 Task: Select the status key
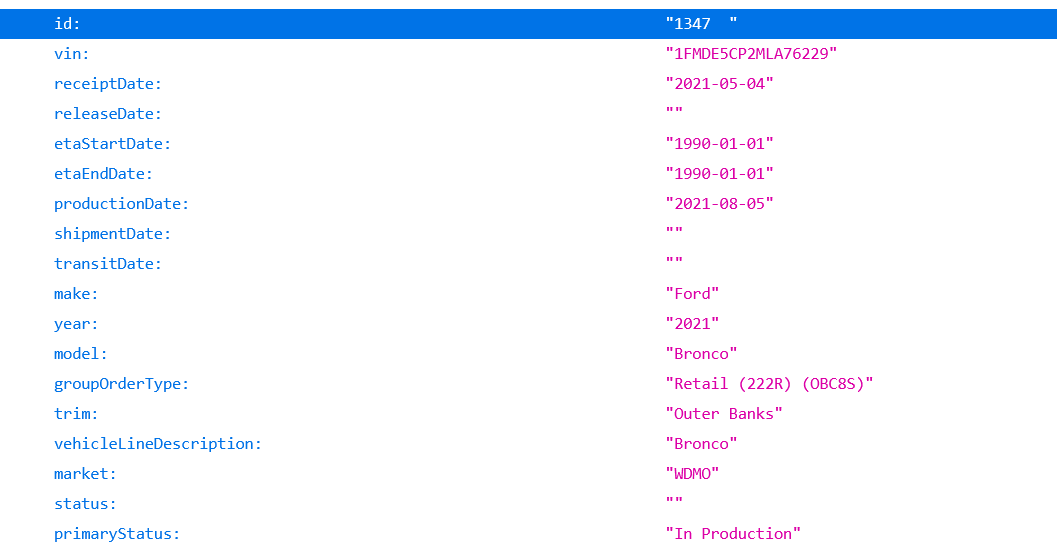[85, 504]
